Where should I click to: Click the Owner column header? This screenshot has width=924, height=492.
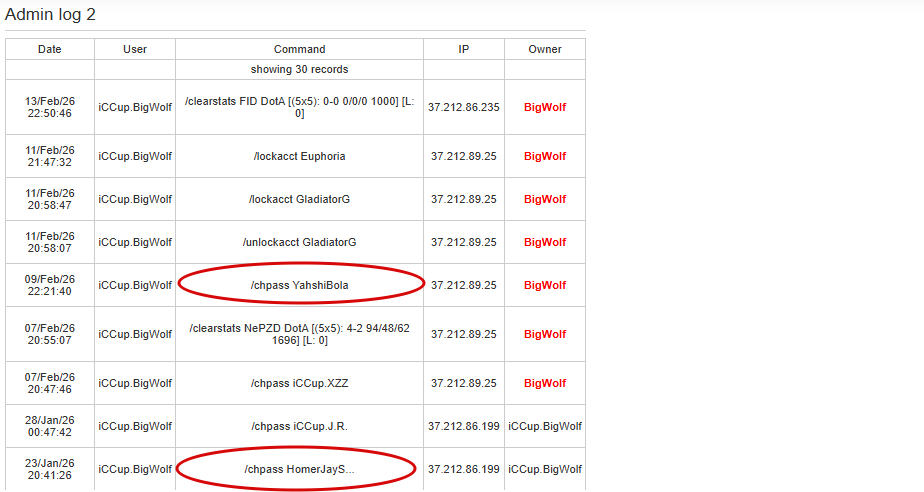pyautogui.click(x=545, y=49)
